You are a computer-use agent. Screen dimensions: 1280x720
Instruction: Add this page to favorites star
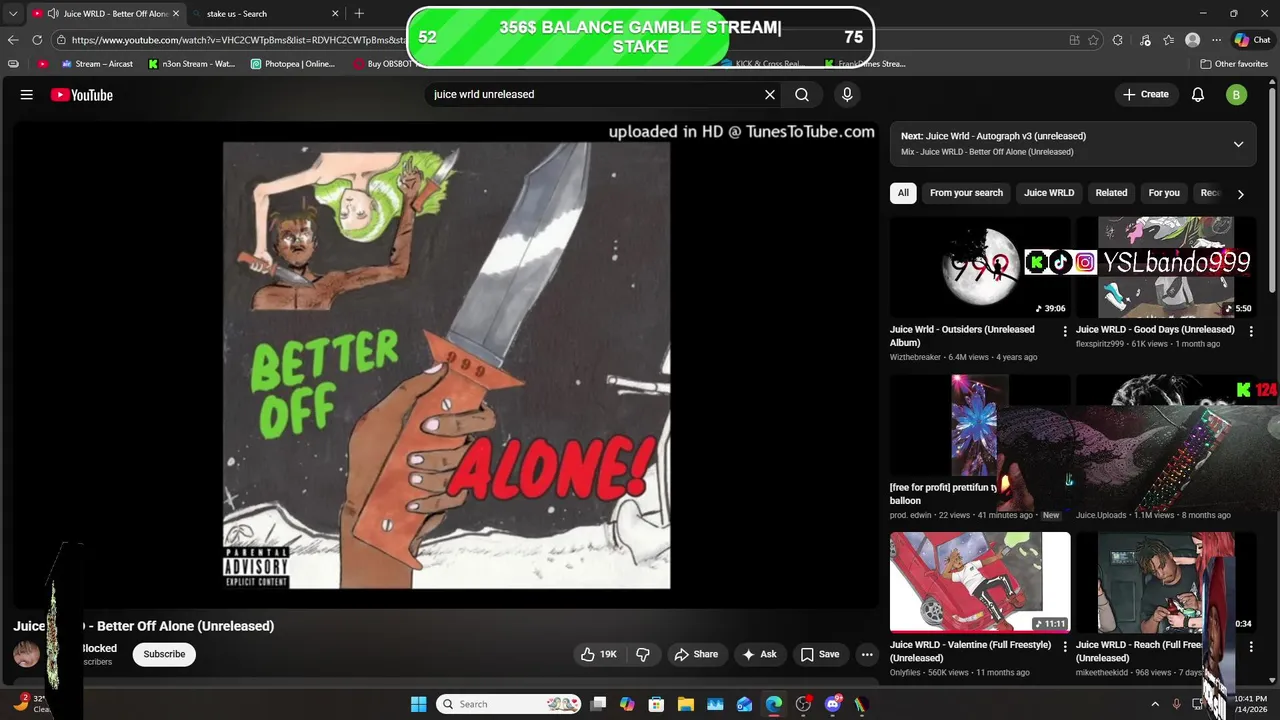[1094, 40]
